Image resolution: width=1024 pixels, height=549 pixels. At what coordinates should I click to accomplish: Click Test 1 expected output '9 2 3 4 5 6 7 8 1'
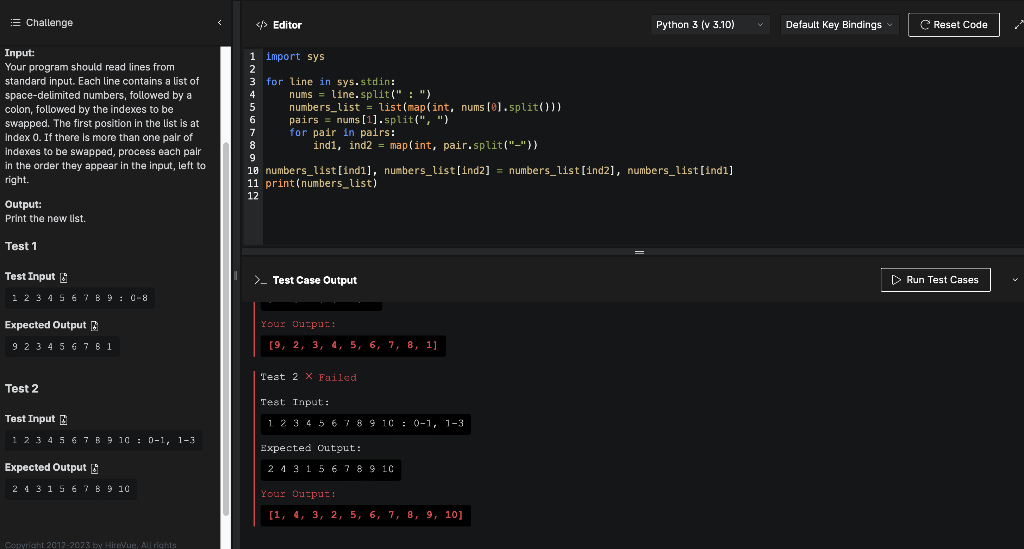[62, 347]
